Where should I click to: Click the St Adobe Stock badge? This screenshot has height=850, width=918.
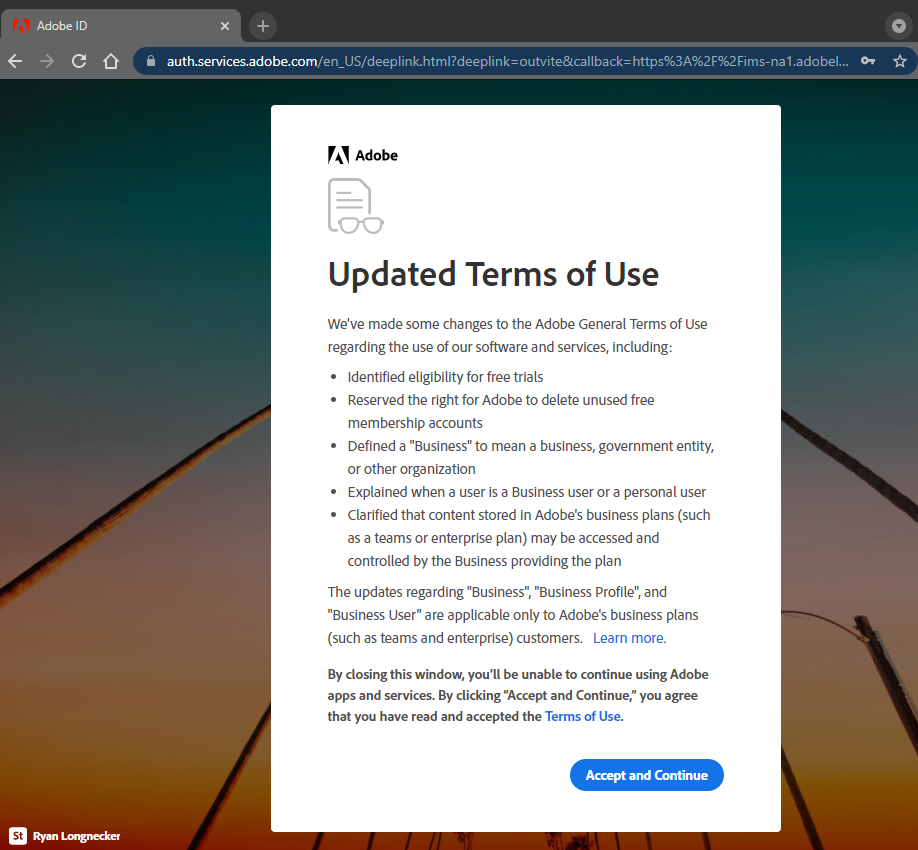(18, 836)
